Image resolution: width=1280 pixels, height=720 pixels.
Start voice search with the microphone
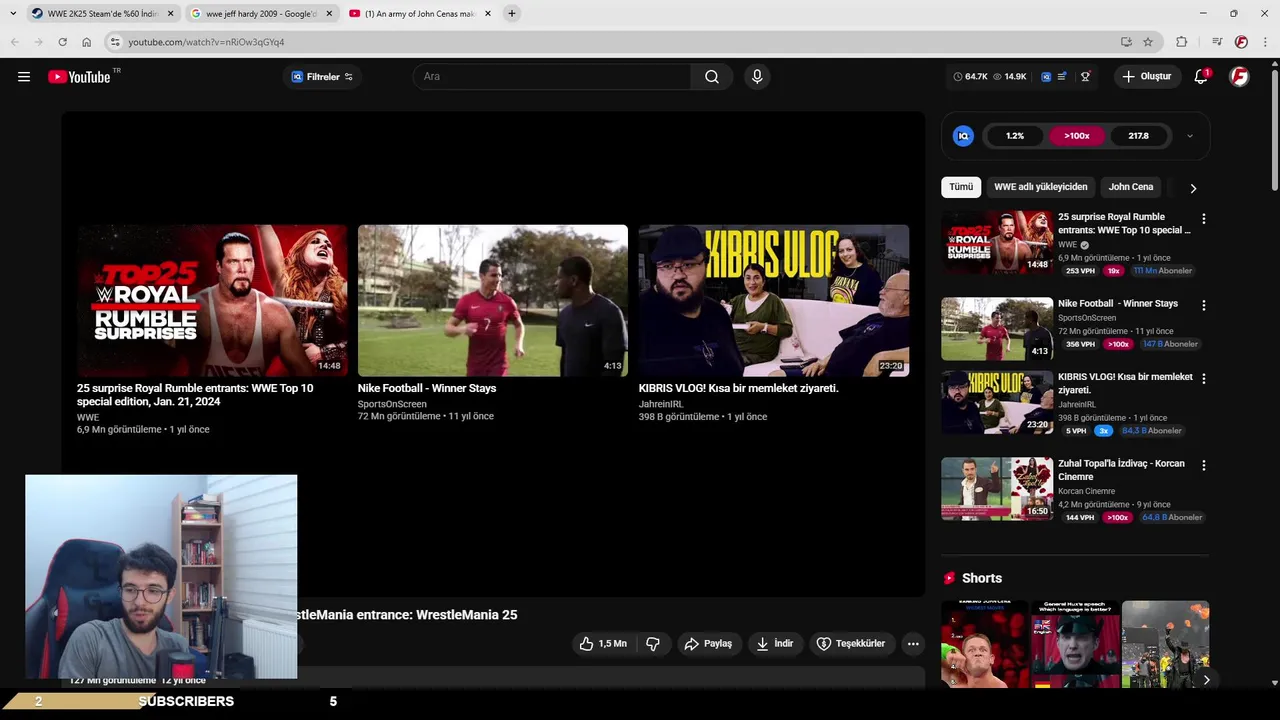[x=757, y=77]
